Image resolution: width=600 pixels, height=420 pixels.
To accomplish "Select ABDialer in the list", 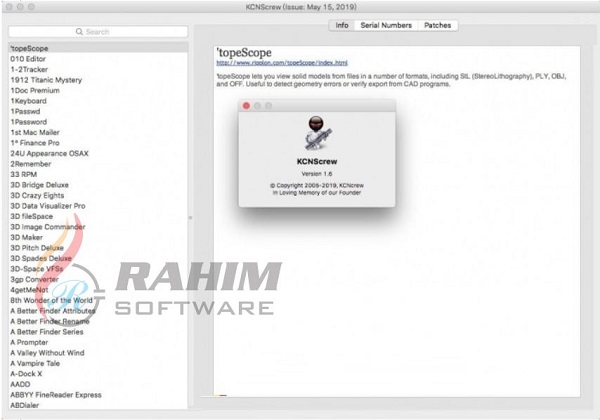I will click(98, 405).
